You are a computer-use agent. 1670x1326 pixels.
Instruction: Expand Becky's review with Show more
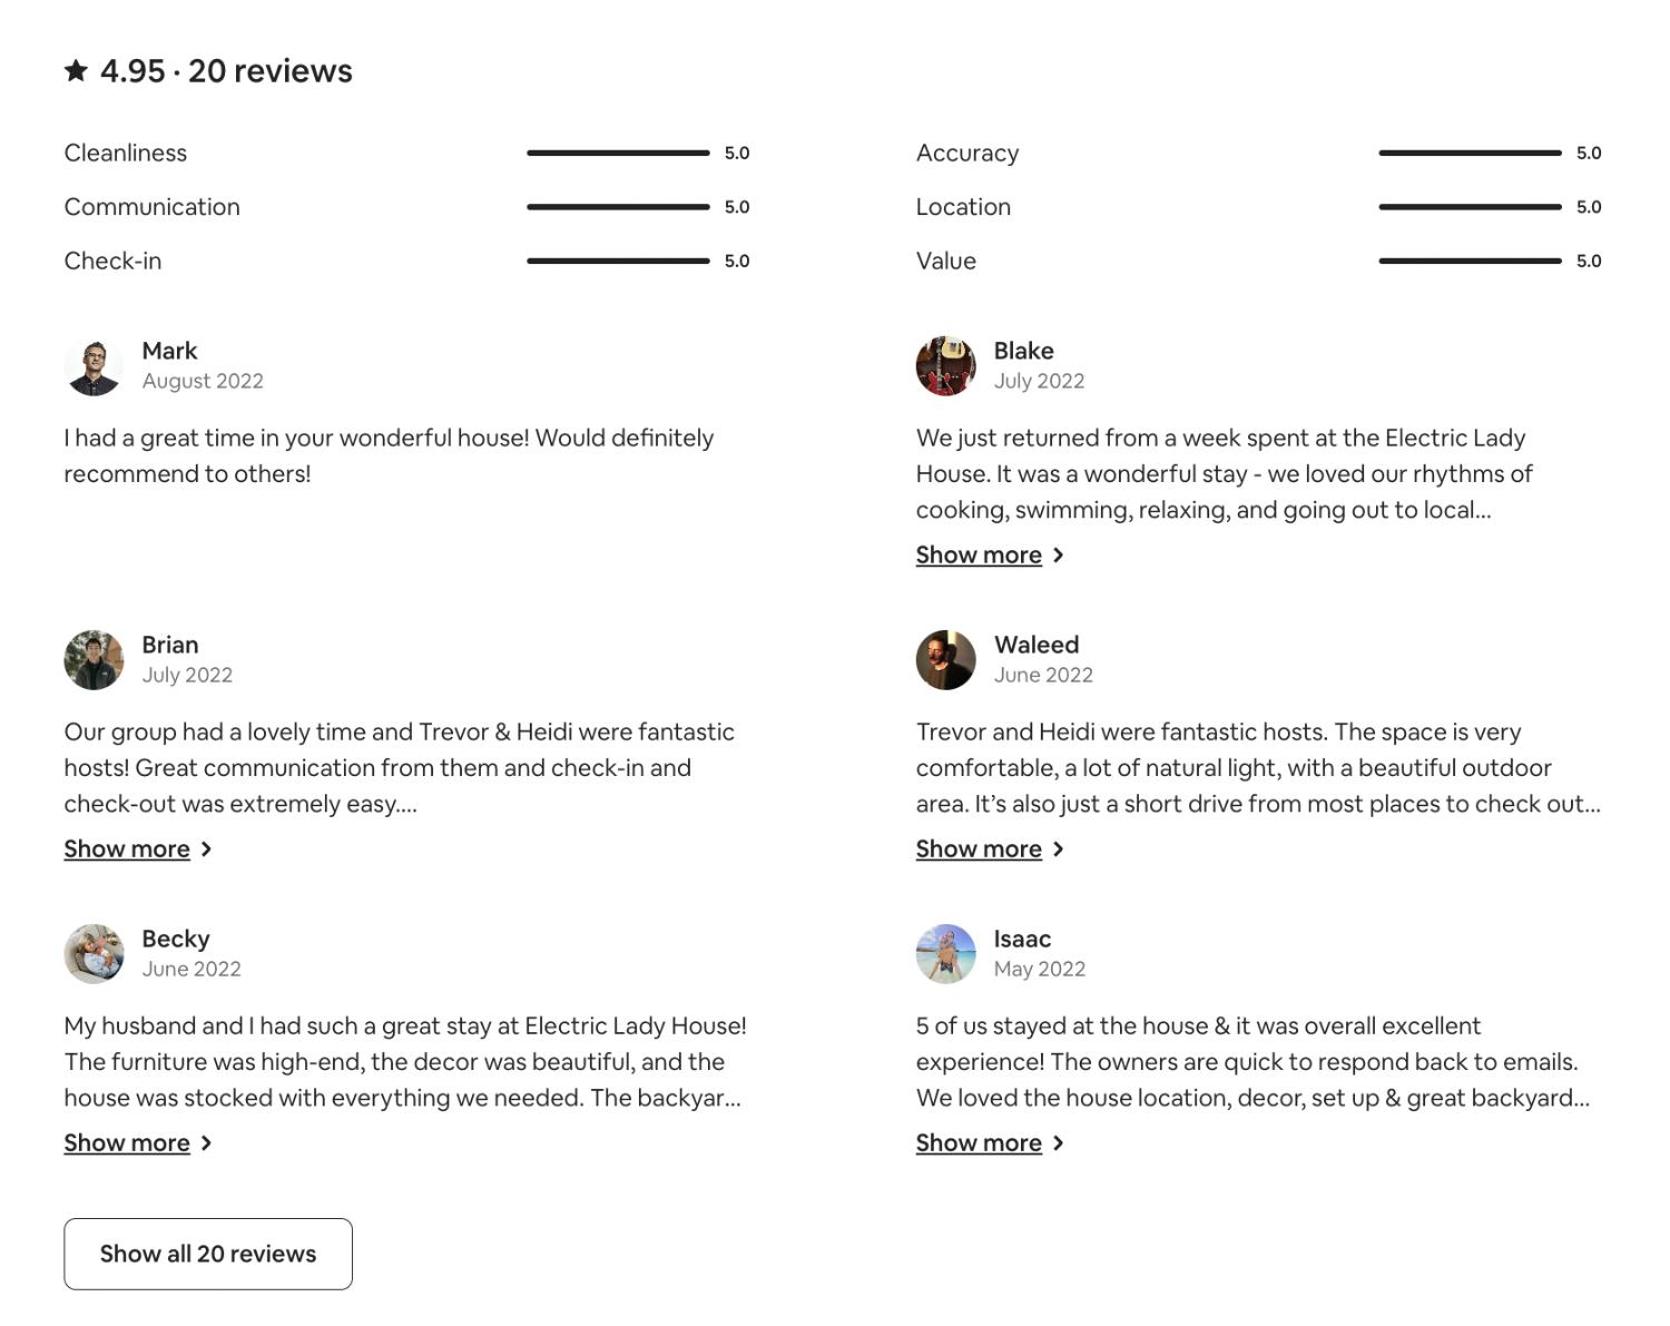click(137, 1143)
